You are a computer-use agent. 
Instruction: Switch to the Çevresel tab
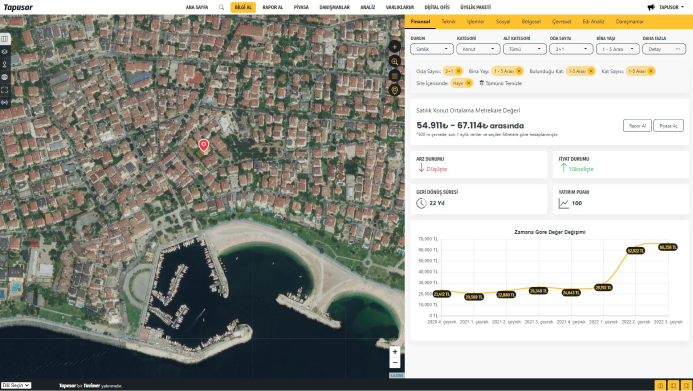561,22
